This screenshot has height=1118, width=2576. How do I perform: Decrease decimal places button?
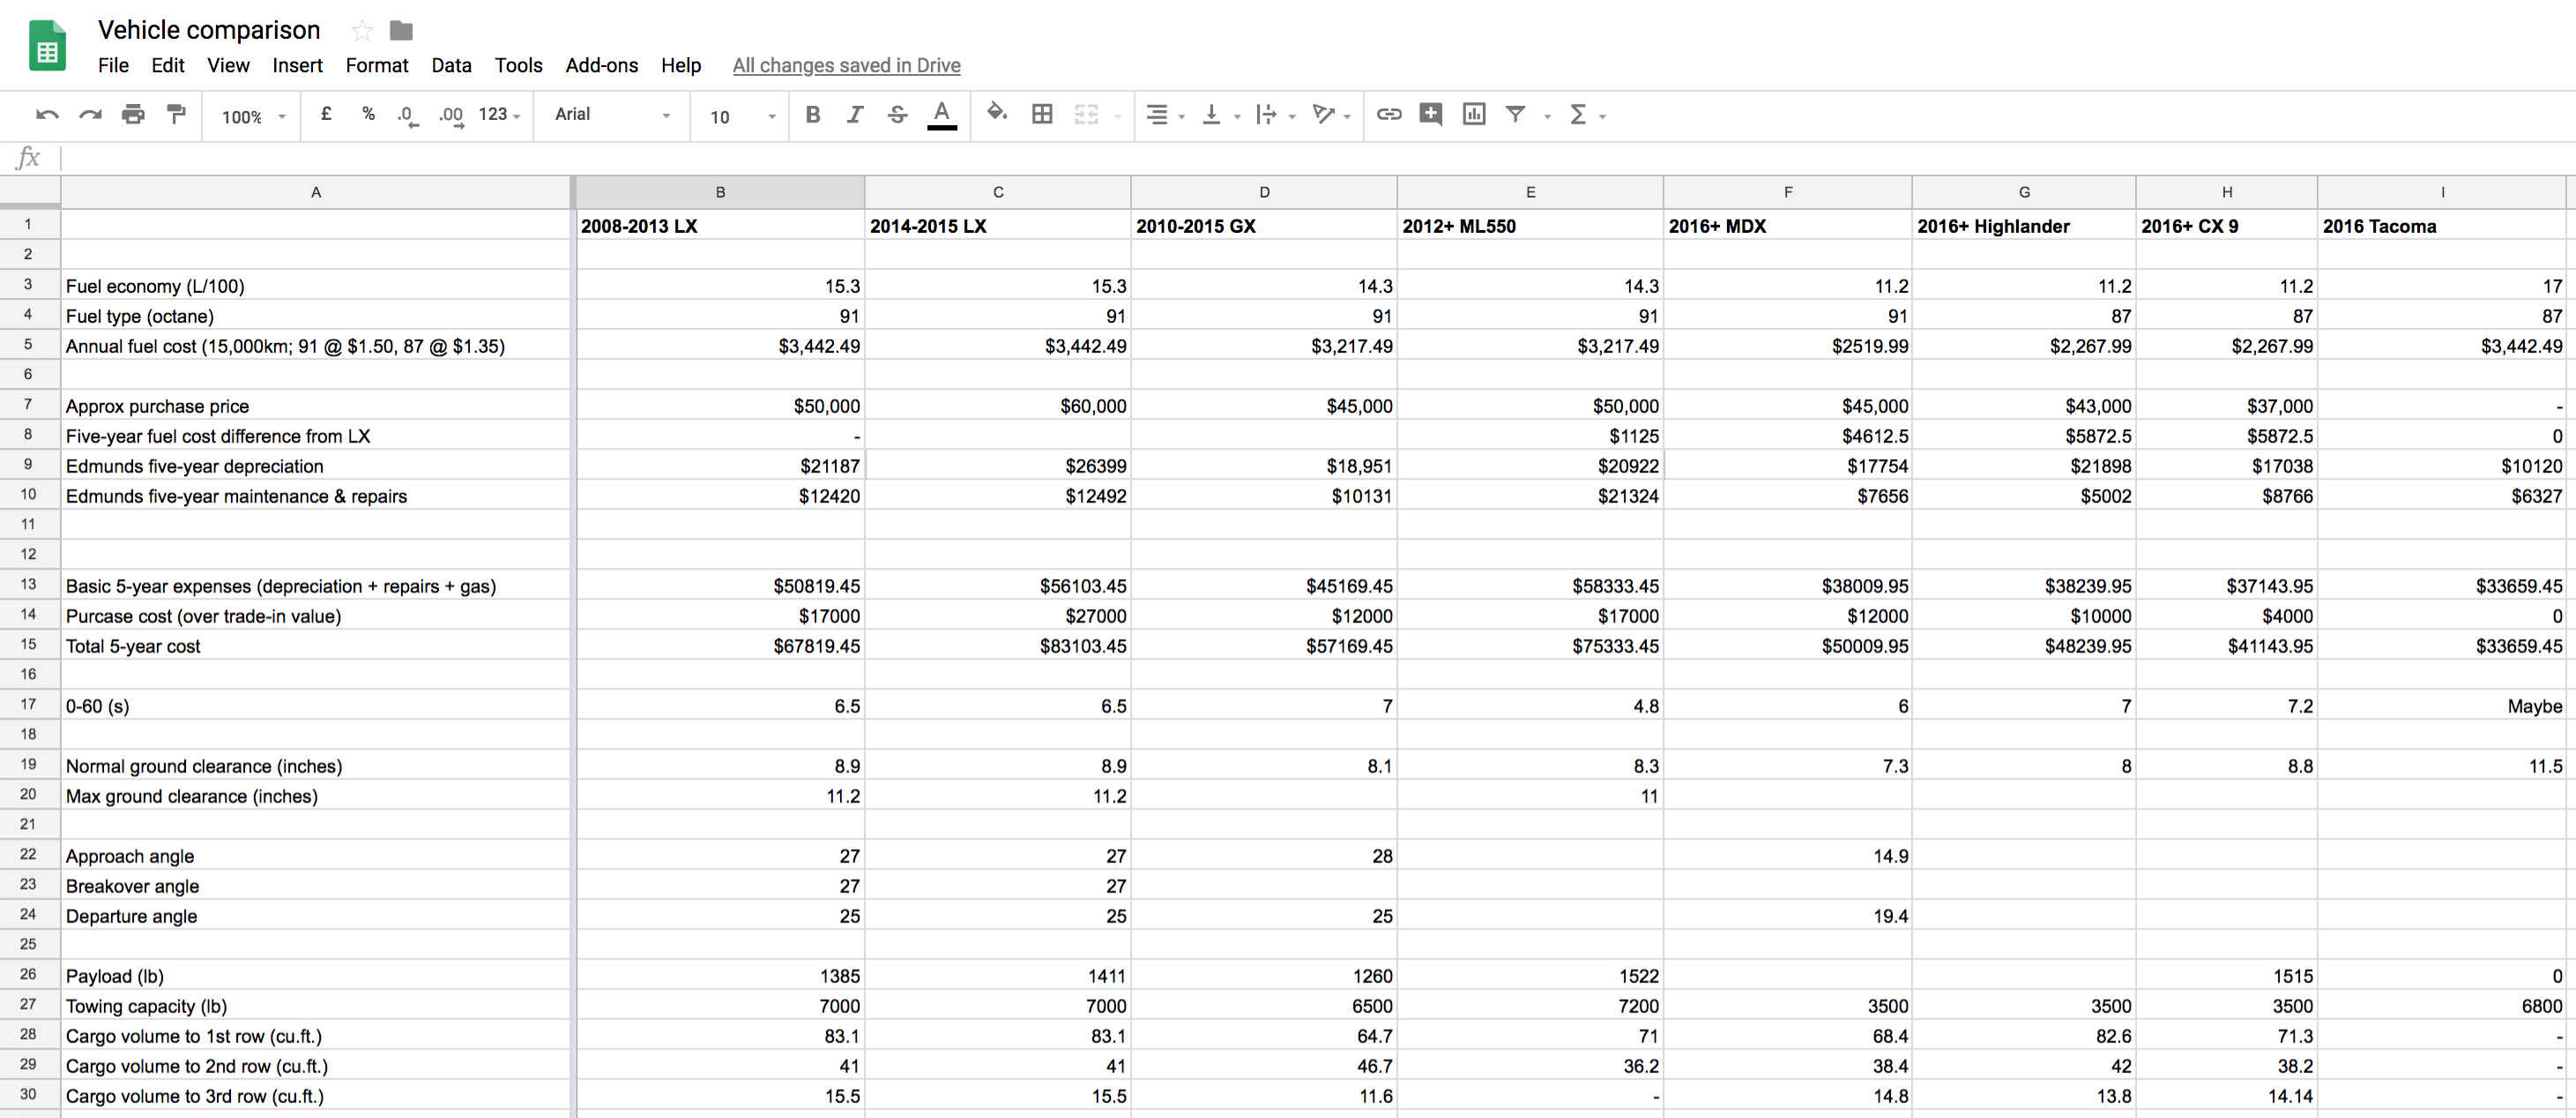[x=407, y=116]
